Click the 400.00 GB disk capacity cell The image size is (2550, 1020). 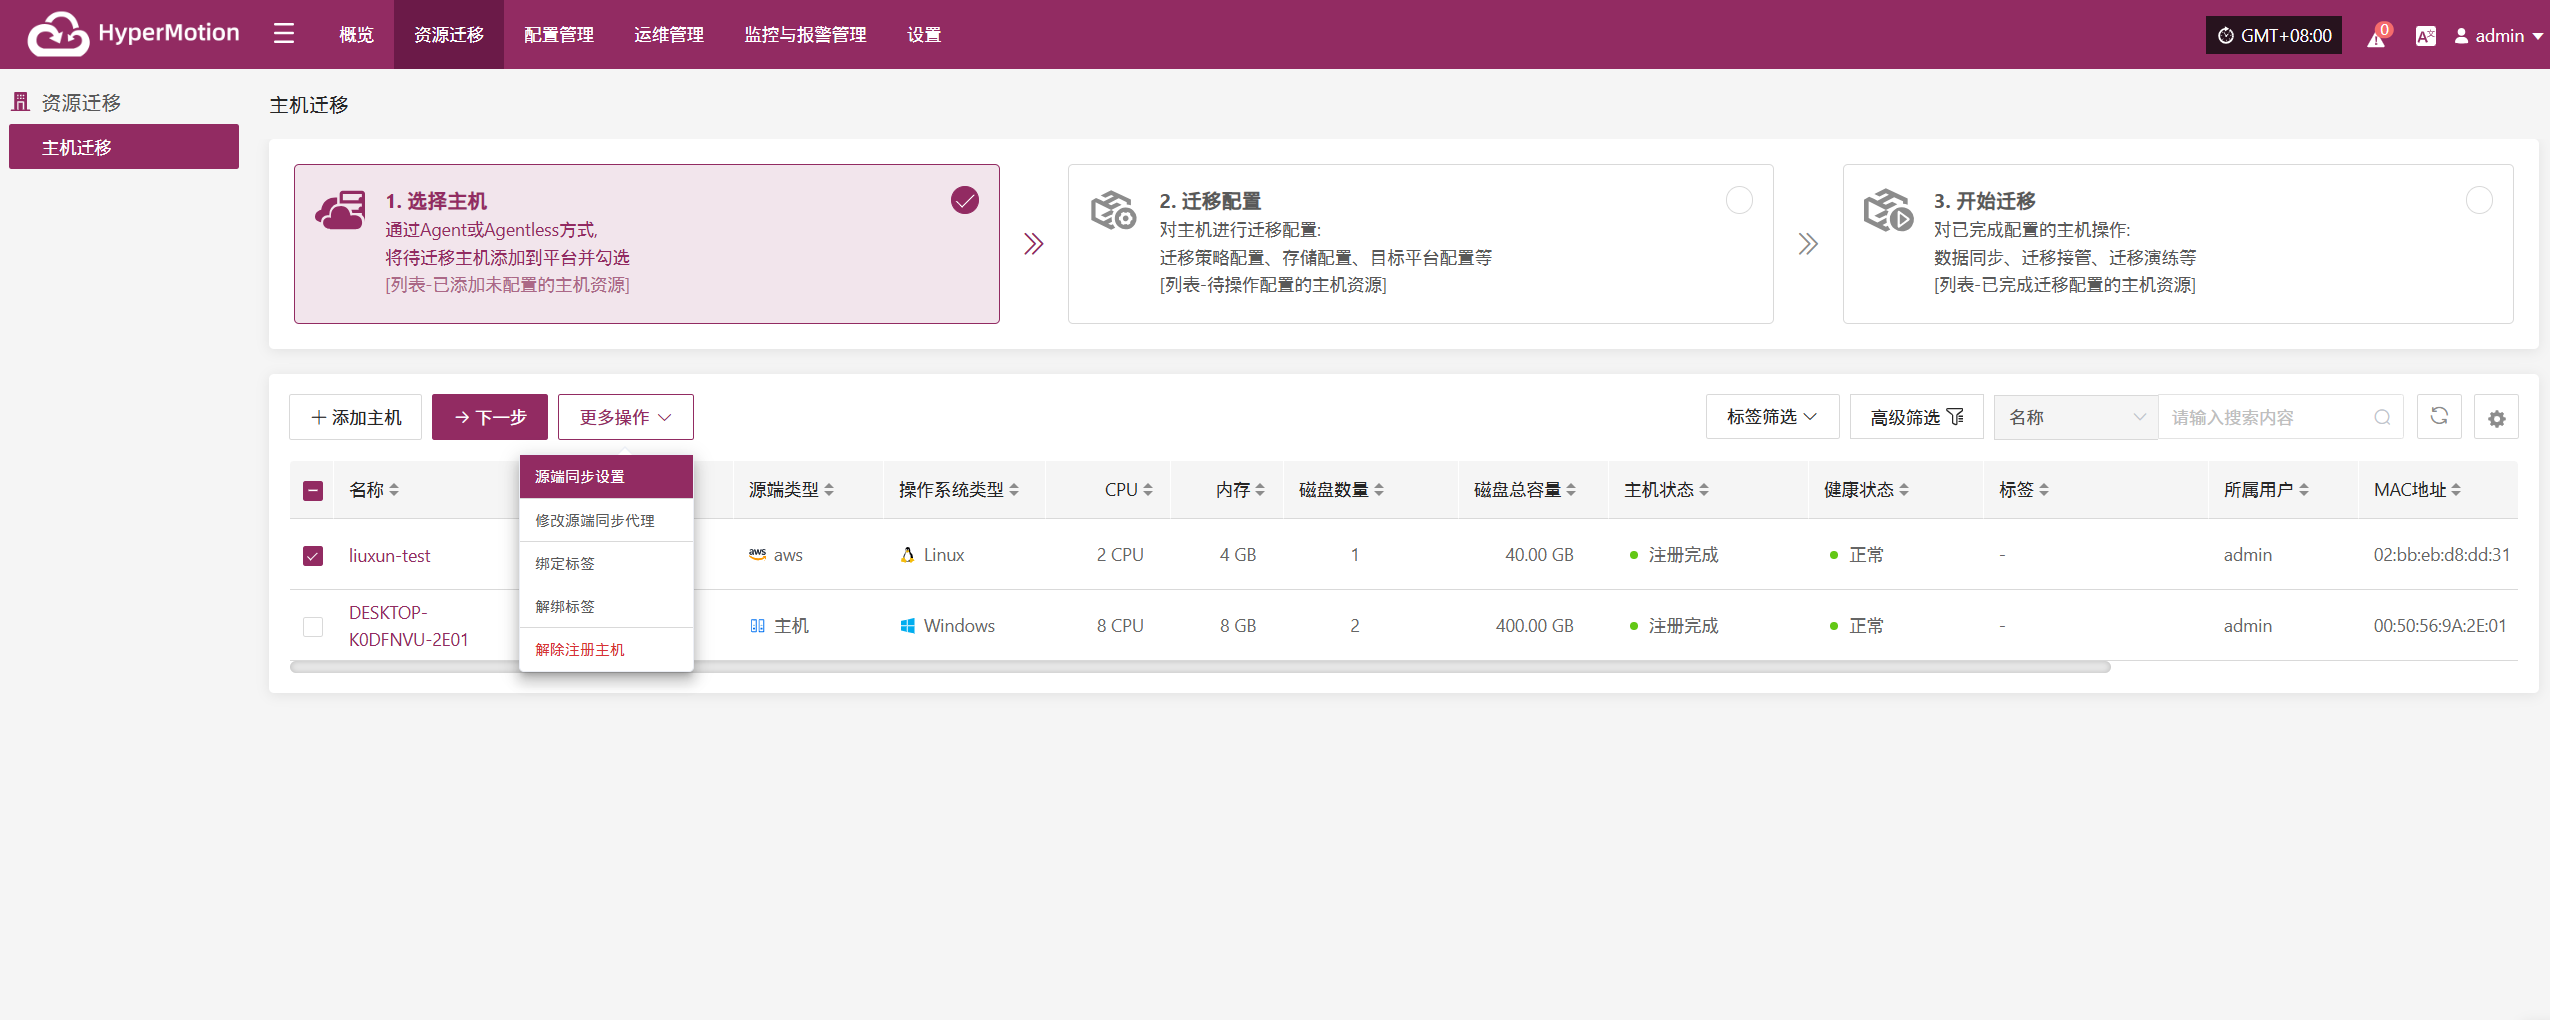1534,625
